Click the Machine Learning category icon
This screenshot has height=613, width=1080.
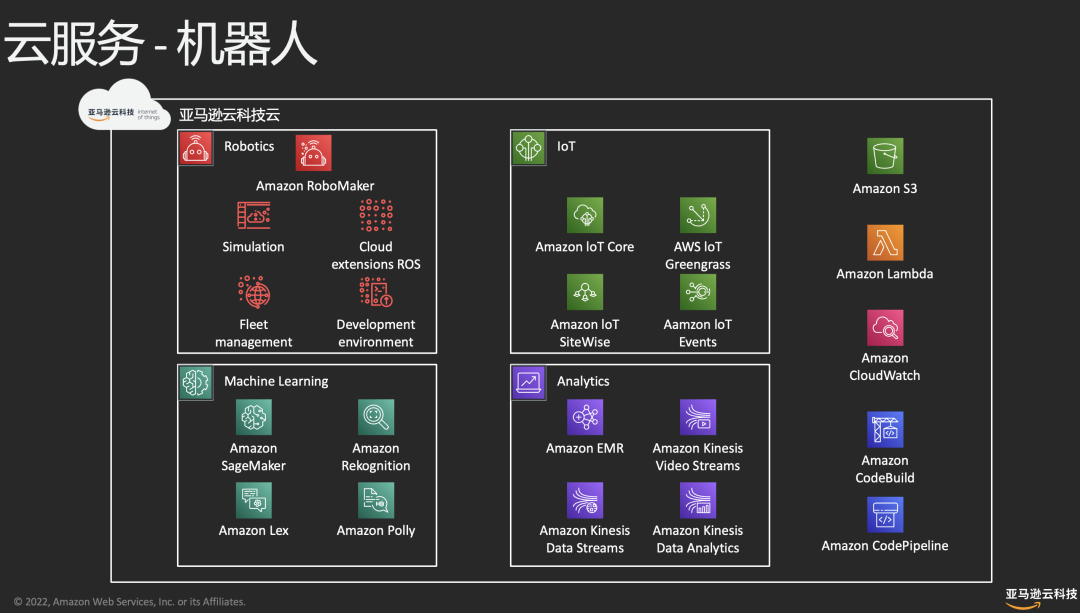point(196,382)
